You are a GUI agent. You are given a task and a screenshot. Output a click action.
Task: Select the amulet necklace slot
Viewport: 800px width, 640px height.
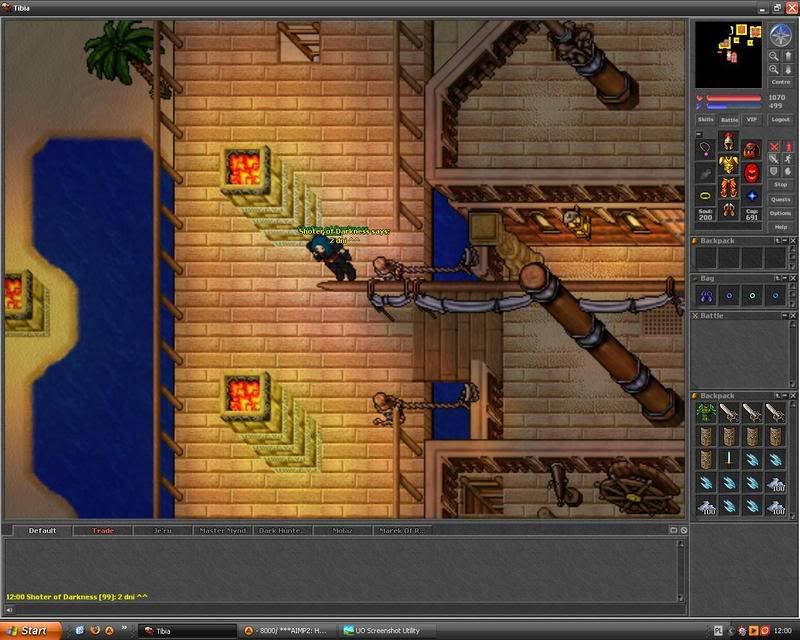coord(705,149)
